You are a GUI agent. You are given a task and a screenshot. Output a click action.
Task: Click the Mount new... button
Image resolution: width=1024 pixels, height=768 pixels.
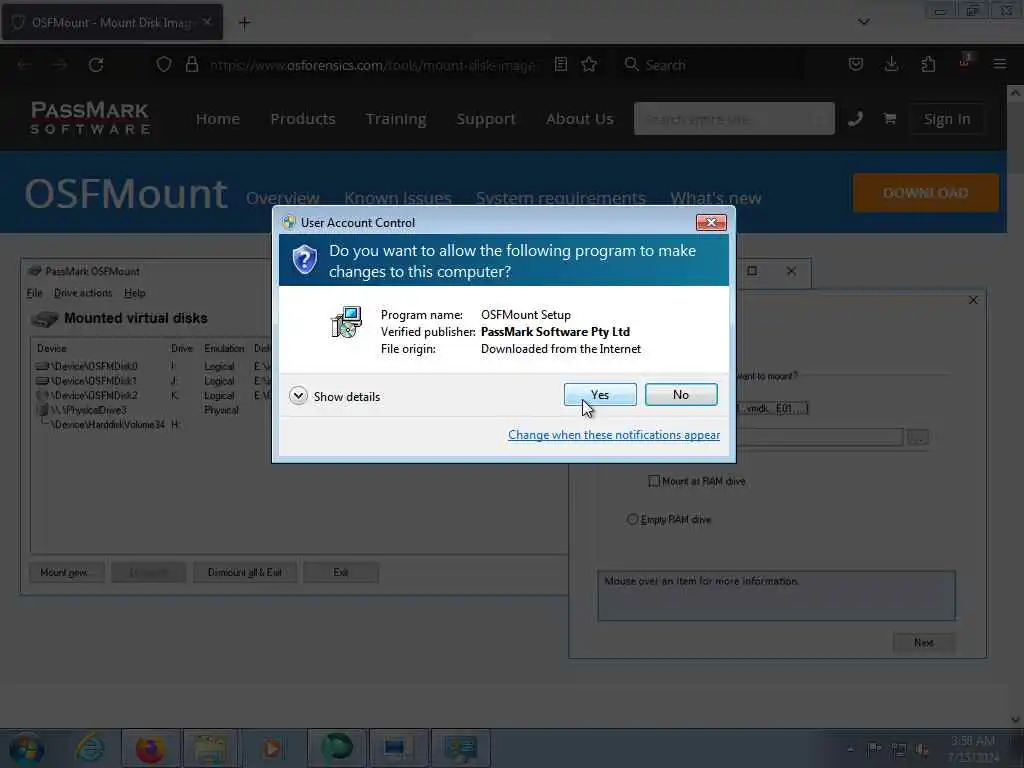click(x=67, y=572)
